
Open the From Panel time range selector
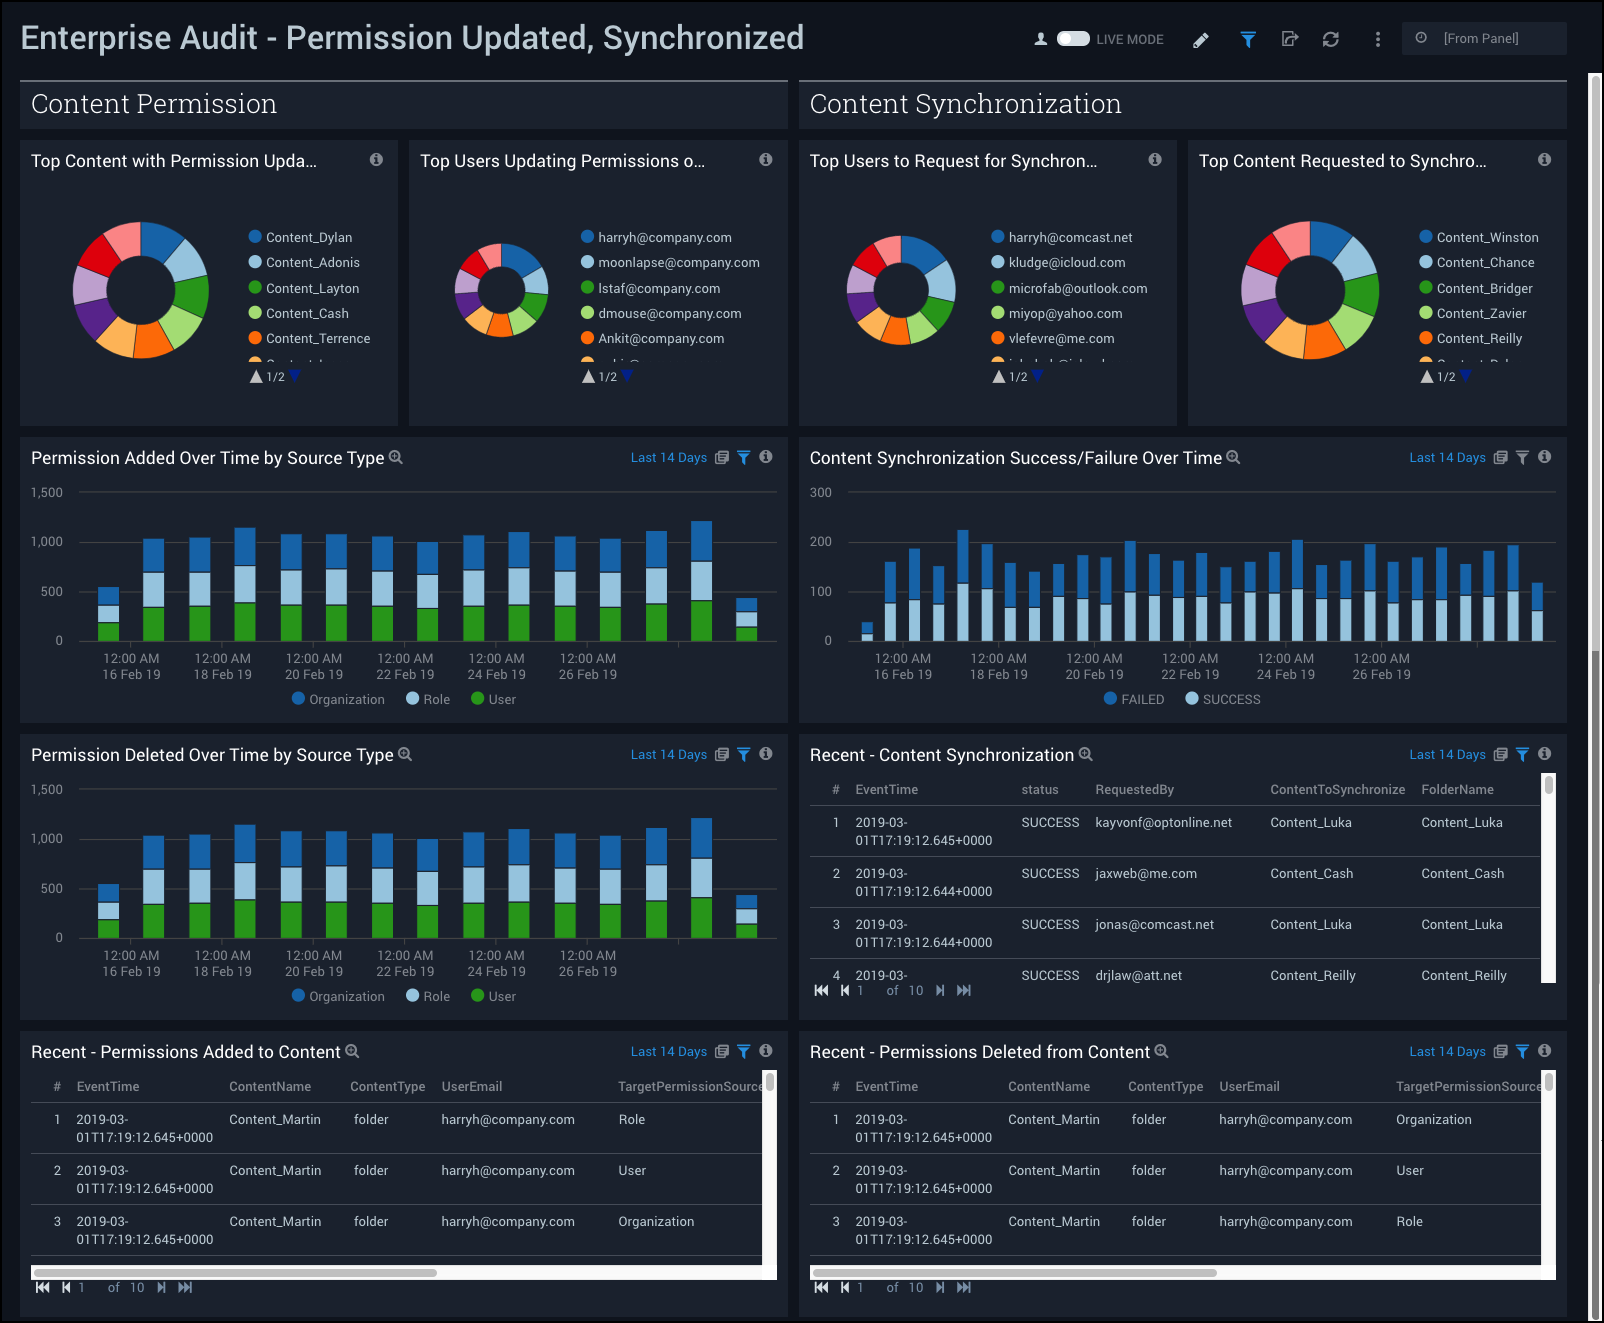click(1483, 39)
